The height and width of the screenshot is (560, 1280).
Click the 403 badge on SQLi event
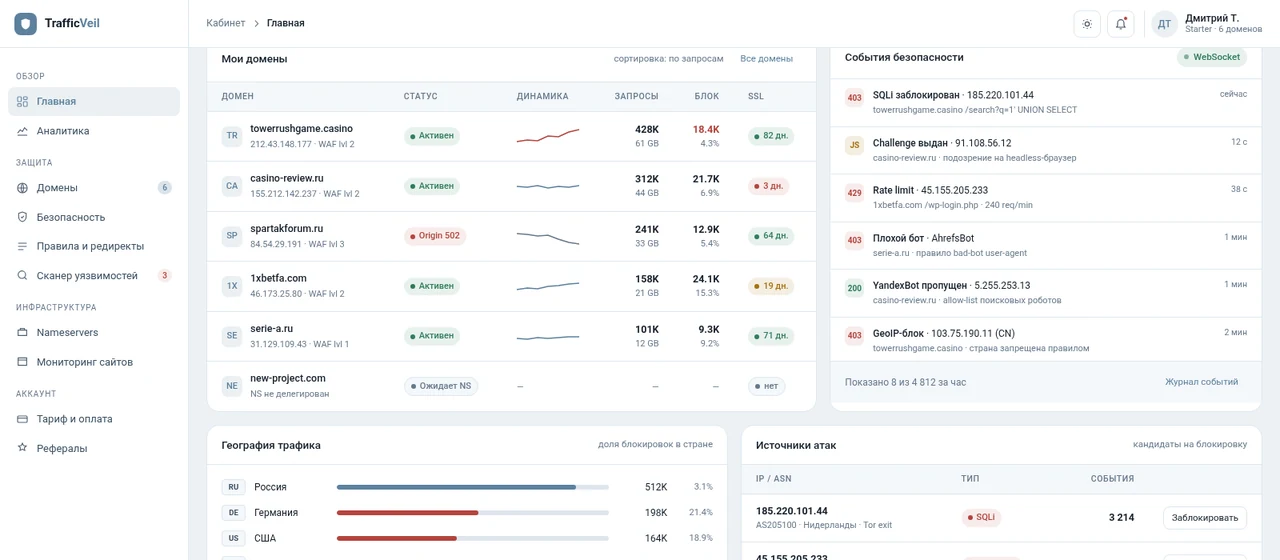(854, 98)
